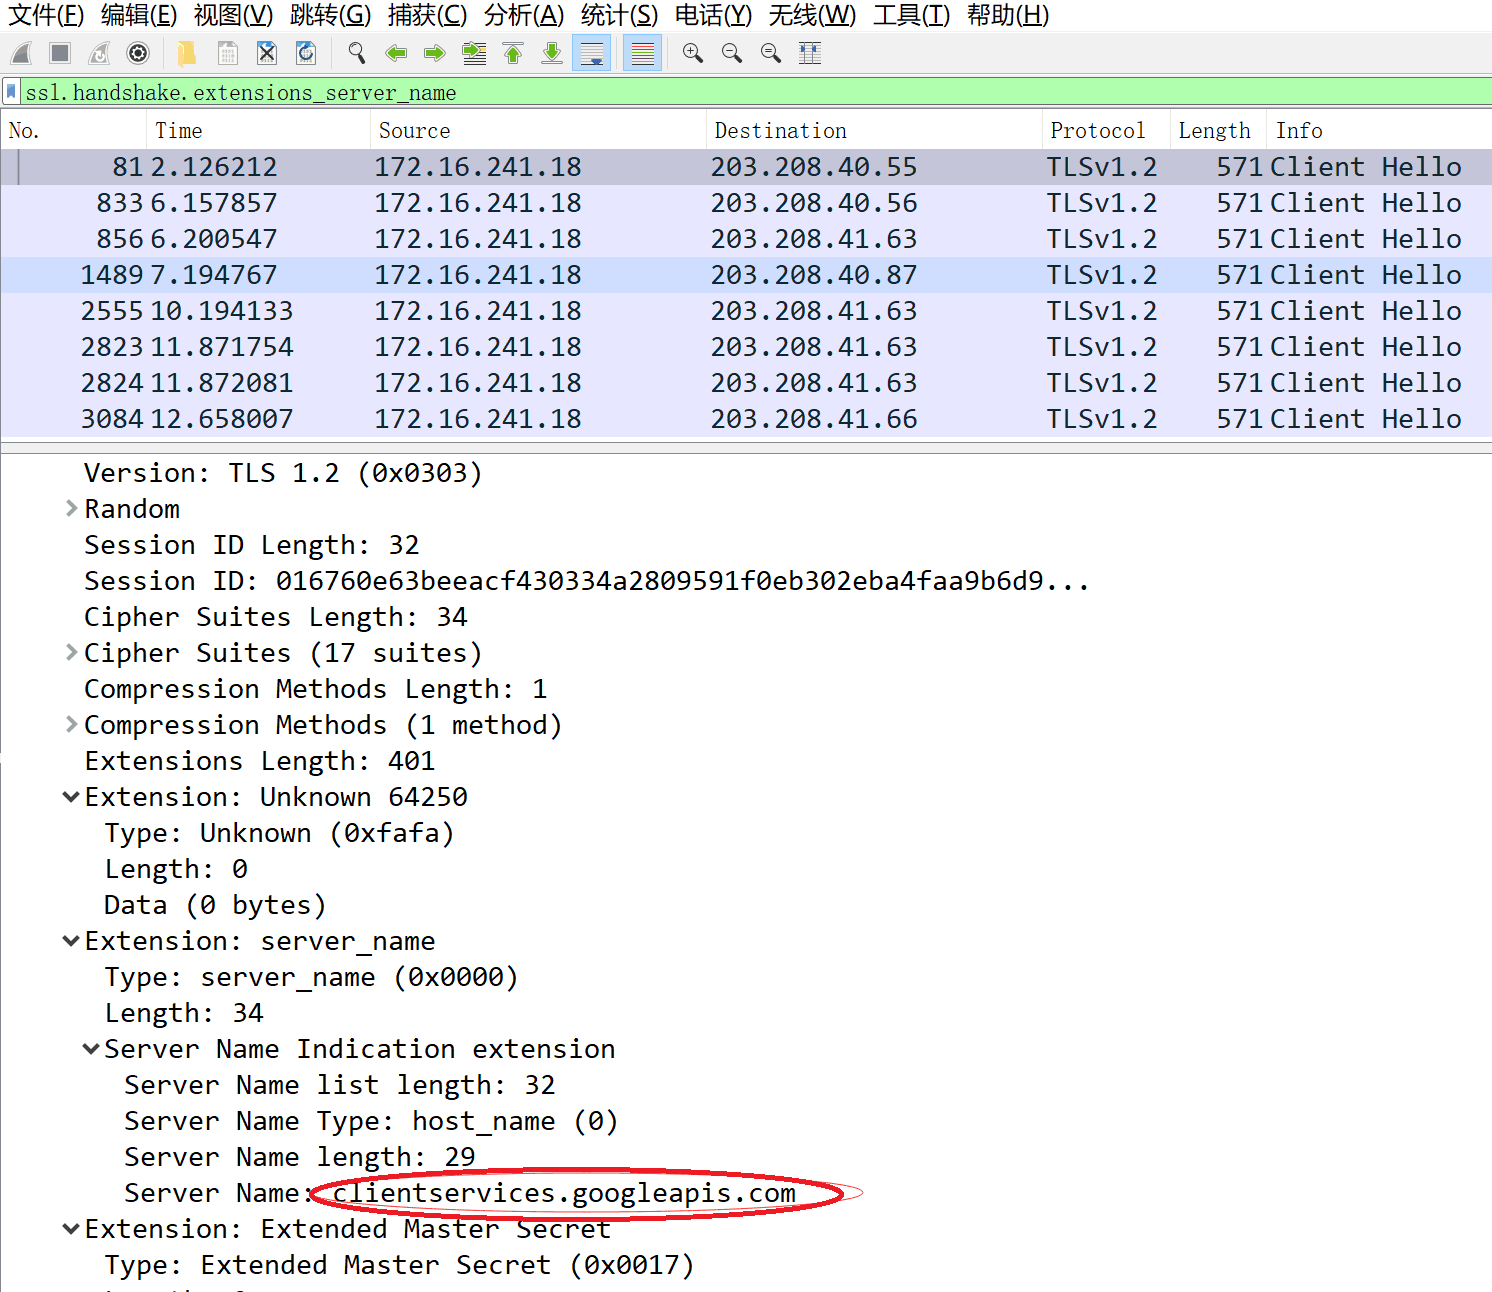
Task: Sort by the Destination column header
Action: coord(780,131)
